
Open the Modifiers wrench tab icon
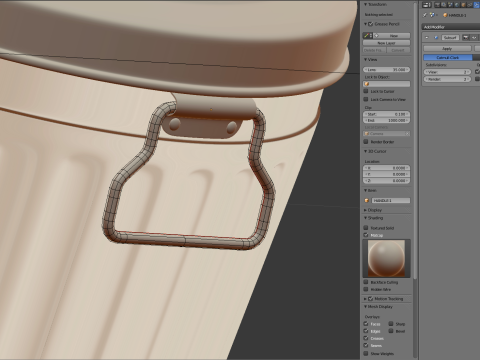click(476, 5)
